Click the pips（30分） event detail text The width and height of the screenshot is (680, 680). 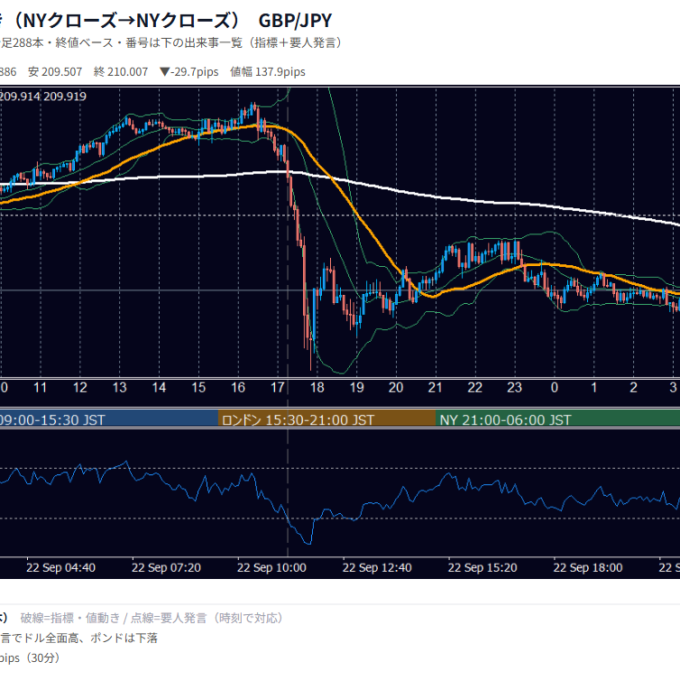pos(29,658)
